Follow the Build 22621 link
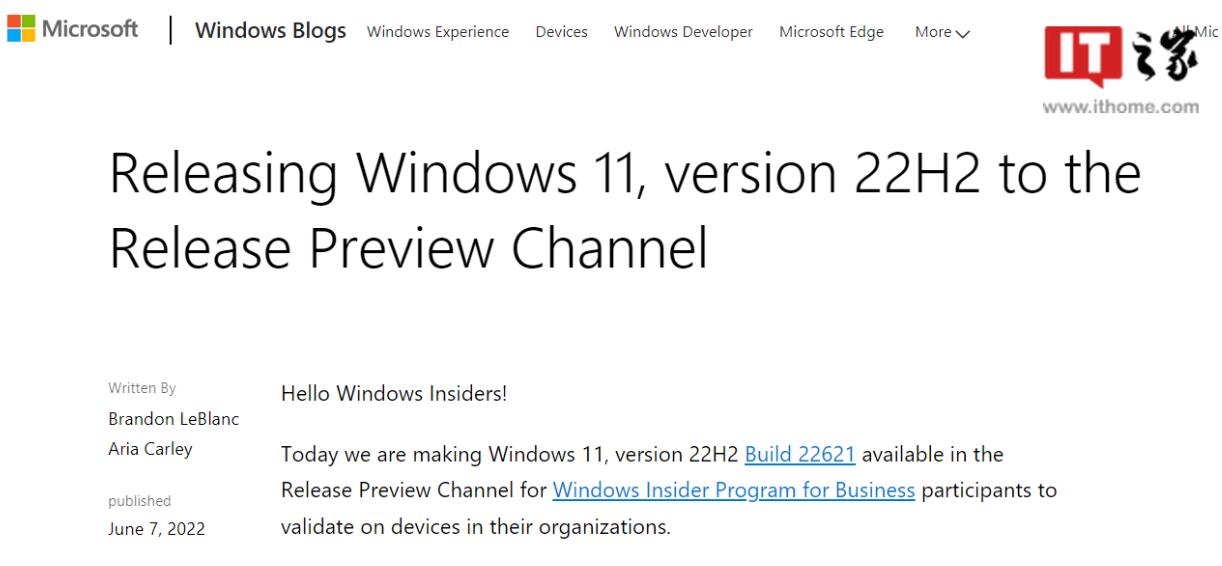Viewport: 1222px width, 566px height. click(799, 455)
